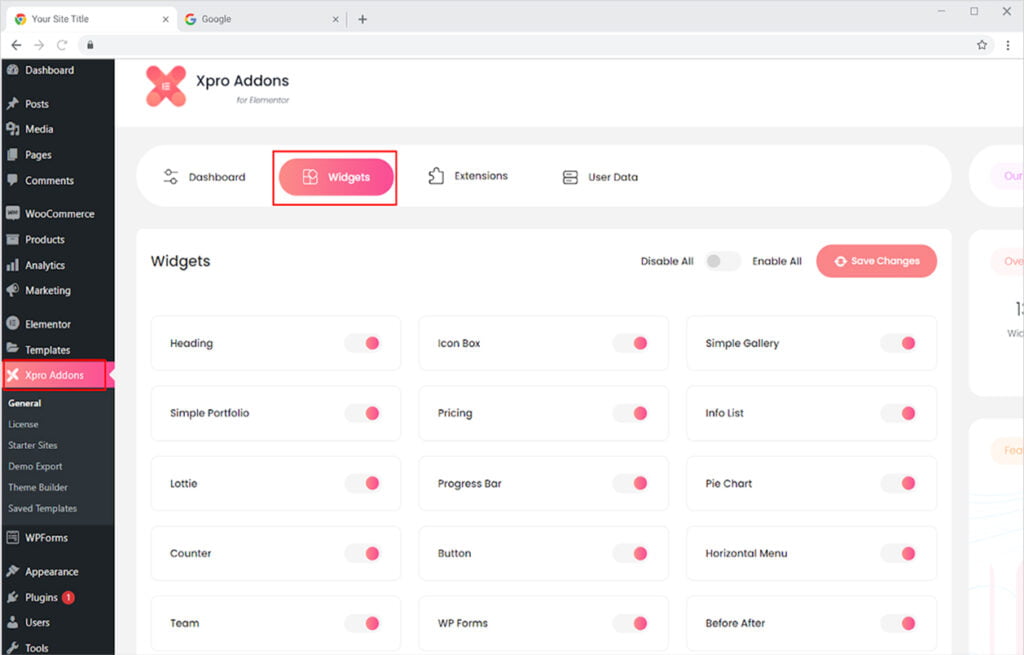Image resolution: width=1024 pixels, height=655 pixels.
Task: Disable the Pie Chart widget toggle
Action: tap(899, 483)
